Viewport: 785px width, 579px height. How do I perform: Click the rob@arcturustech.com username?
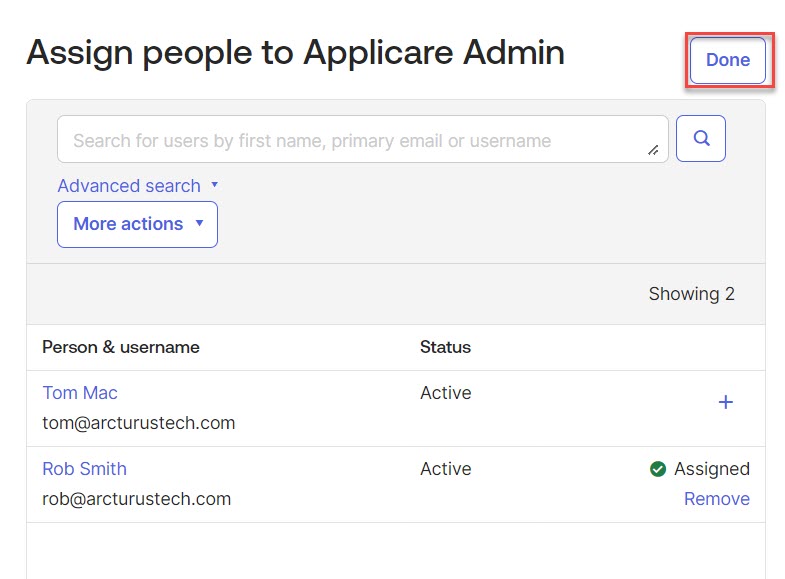tap(137, 499)
